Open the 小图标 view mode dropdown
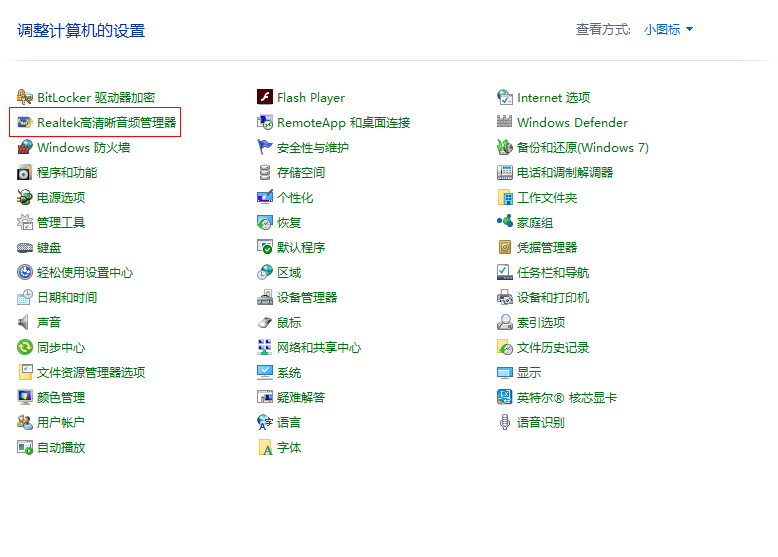This screenshot has height=557, width=778. pos(668,30)
